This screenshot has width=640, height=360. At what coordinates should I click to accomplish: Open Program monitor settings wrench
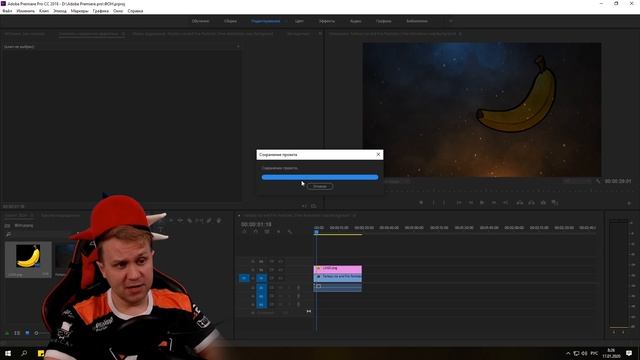(598, 181)
